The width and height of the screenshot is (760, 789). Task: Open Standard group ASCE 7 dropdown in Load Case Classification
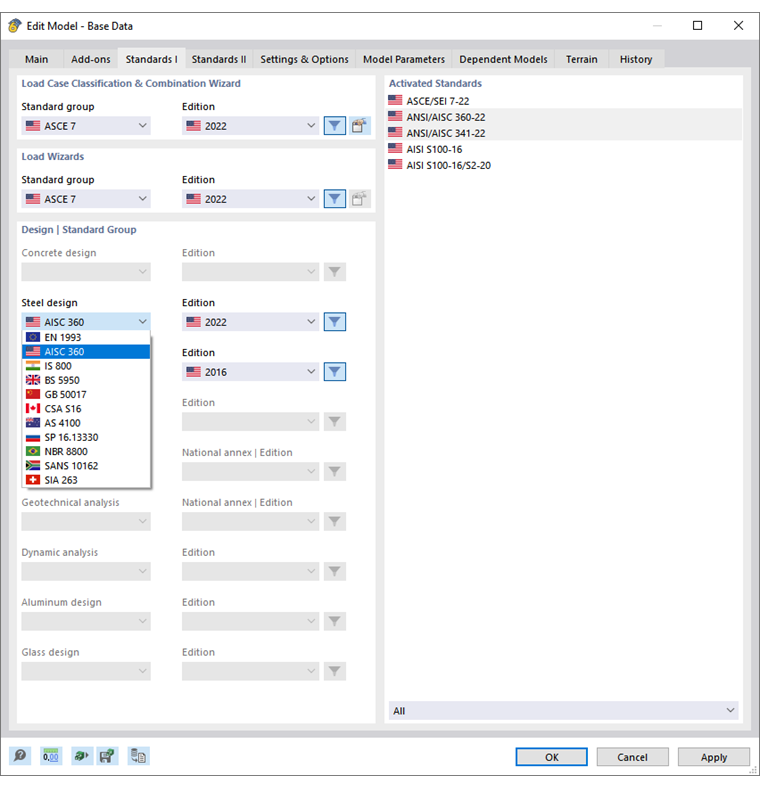pos(86,126)
